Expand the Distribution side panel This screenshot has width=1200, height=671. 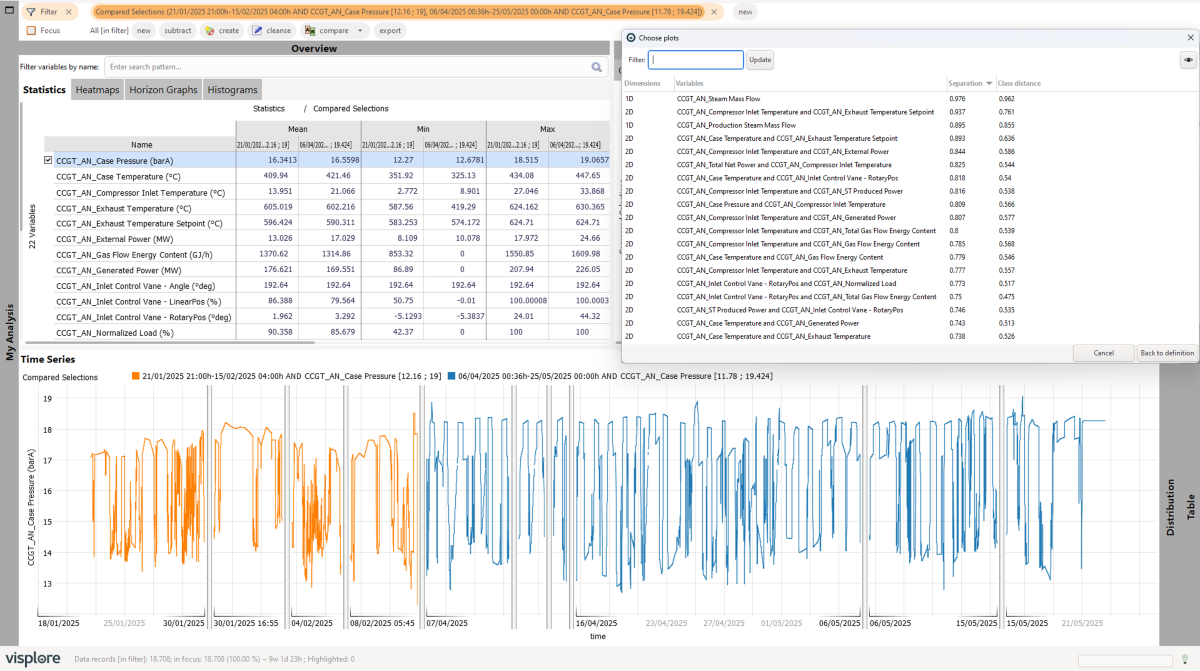tap(1170, 507)
